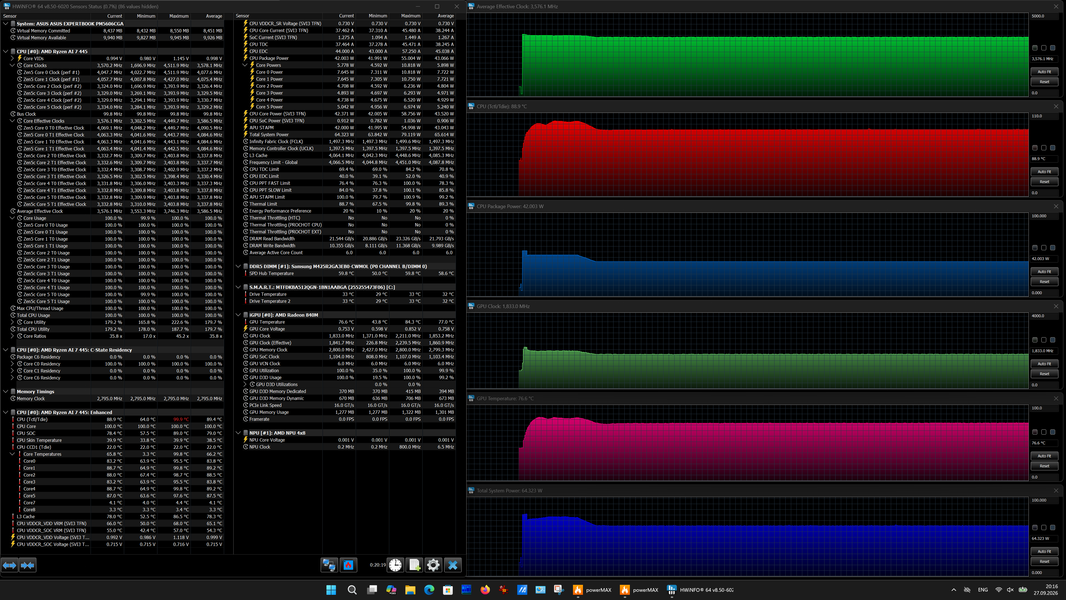Toggle the blue checkbox on CPU (Tctl/Tdie) graph
Viewport: 1066px width, 600px height.
pyautogui.click(x=1054, y=147)
